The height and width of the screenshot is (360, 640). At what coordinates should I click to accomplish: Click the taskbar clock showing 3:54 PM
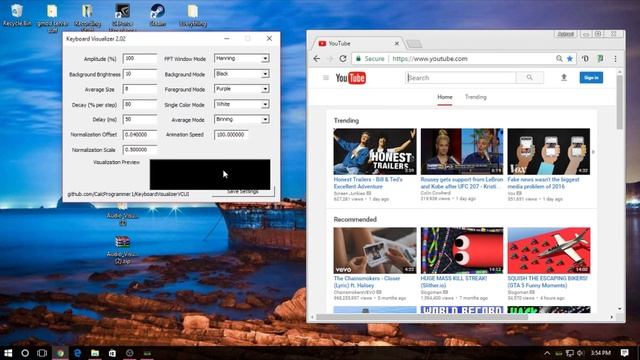point(600,353)
